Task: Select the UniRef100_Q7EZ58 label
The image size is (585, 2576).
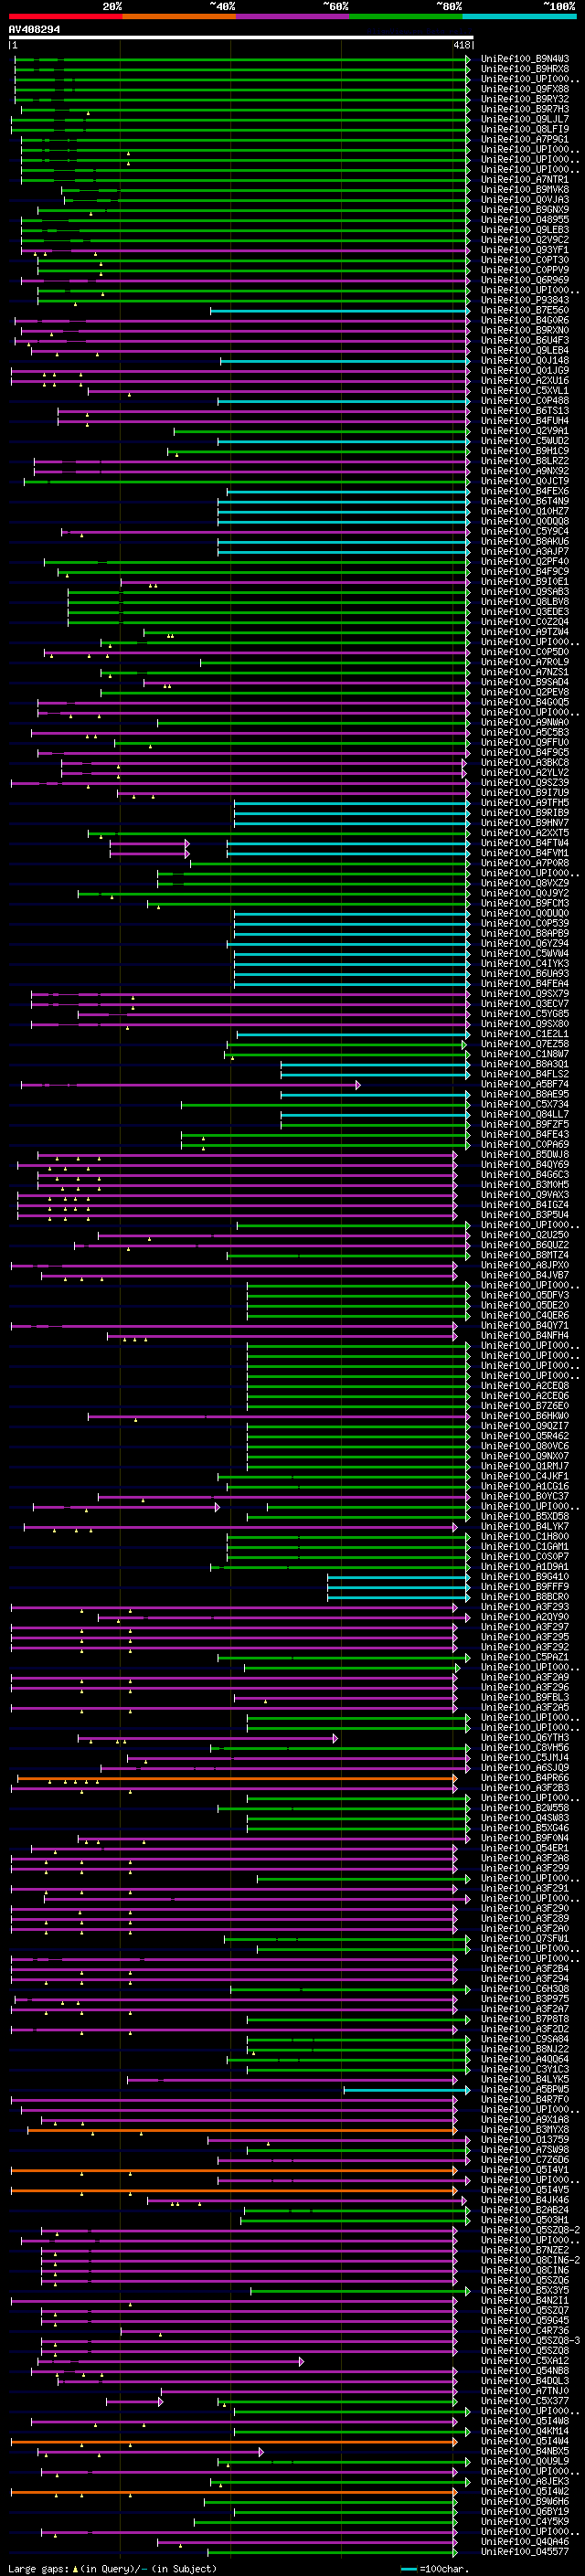Action: point(525,1044)
